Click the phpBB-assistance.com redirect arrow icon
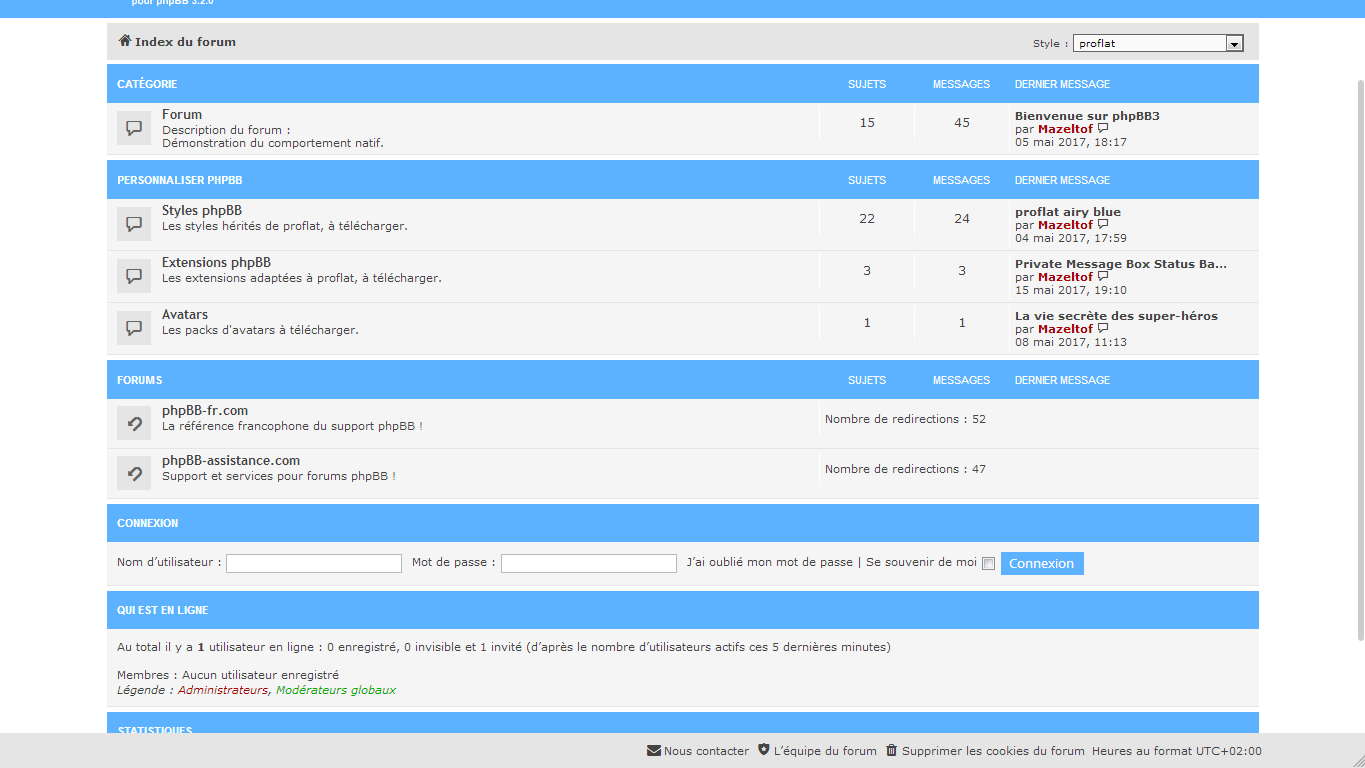Image resolution: width=1365 pixels, height=768 pixels. 134,473
